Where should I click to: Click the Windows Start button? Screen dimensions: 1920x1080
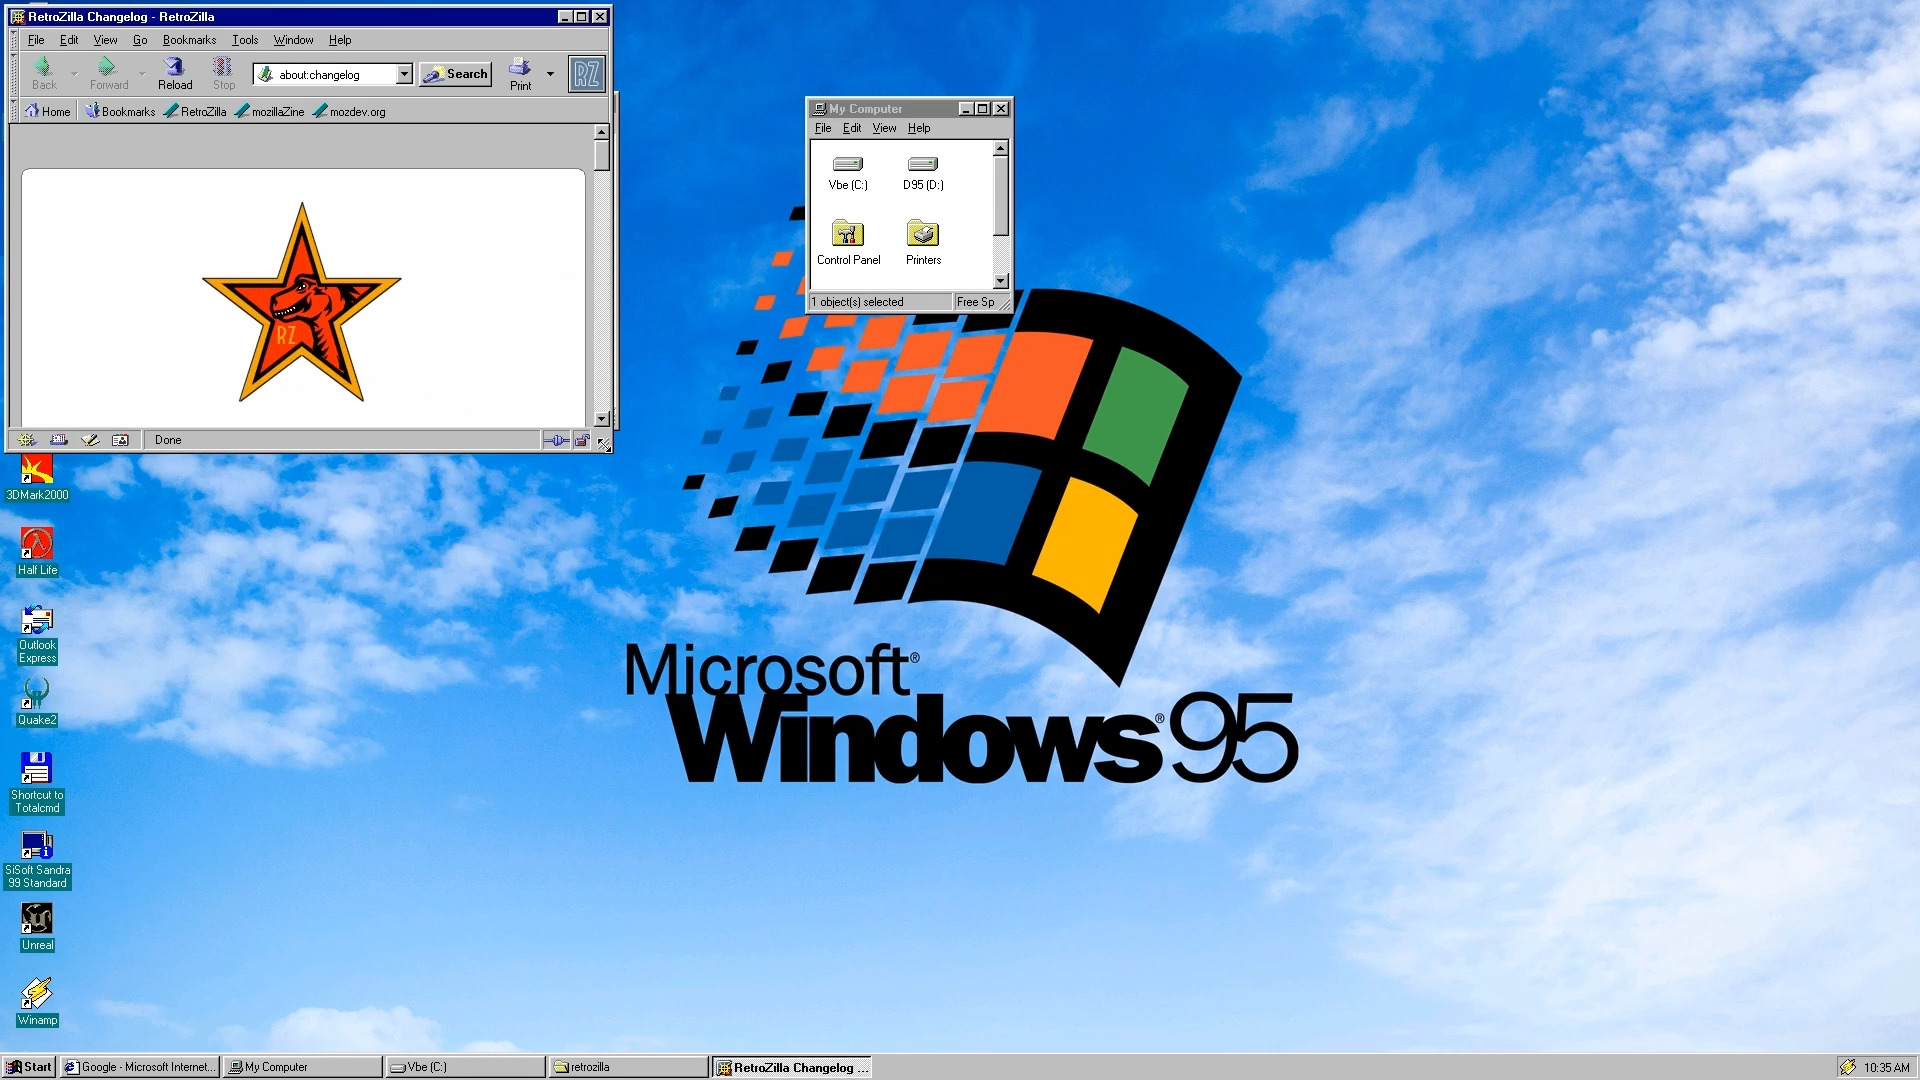coord(29,1067)
